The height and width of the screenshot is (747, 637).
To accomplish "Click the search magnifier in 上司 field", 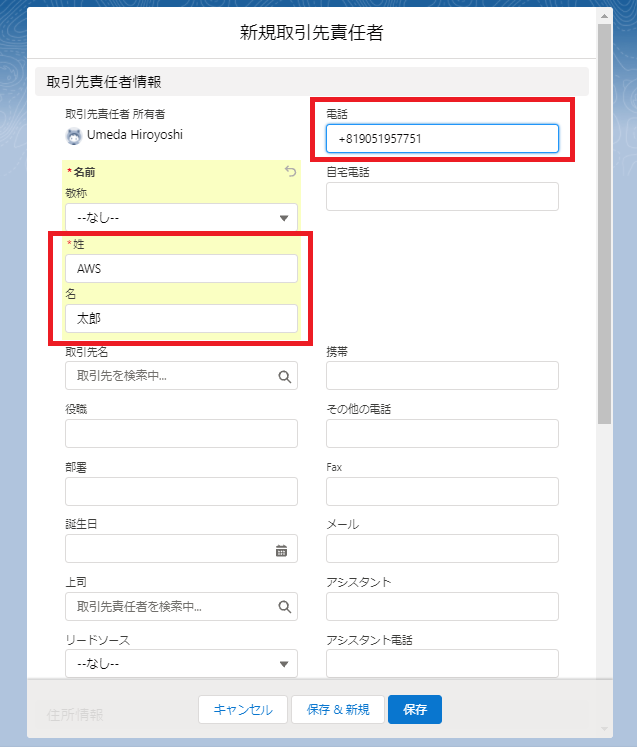I will [x=284, y=606].
